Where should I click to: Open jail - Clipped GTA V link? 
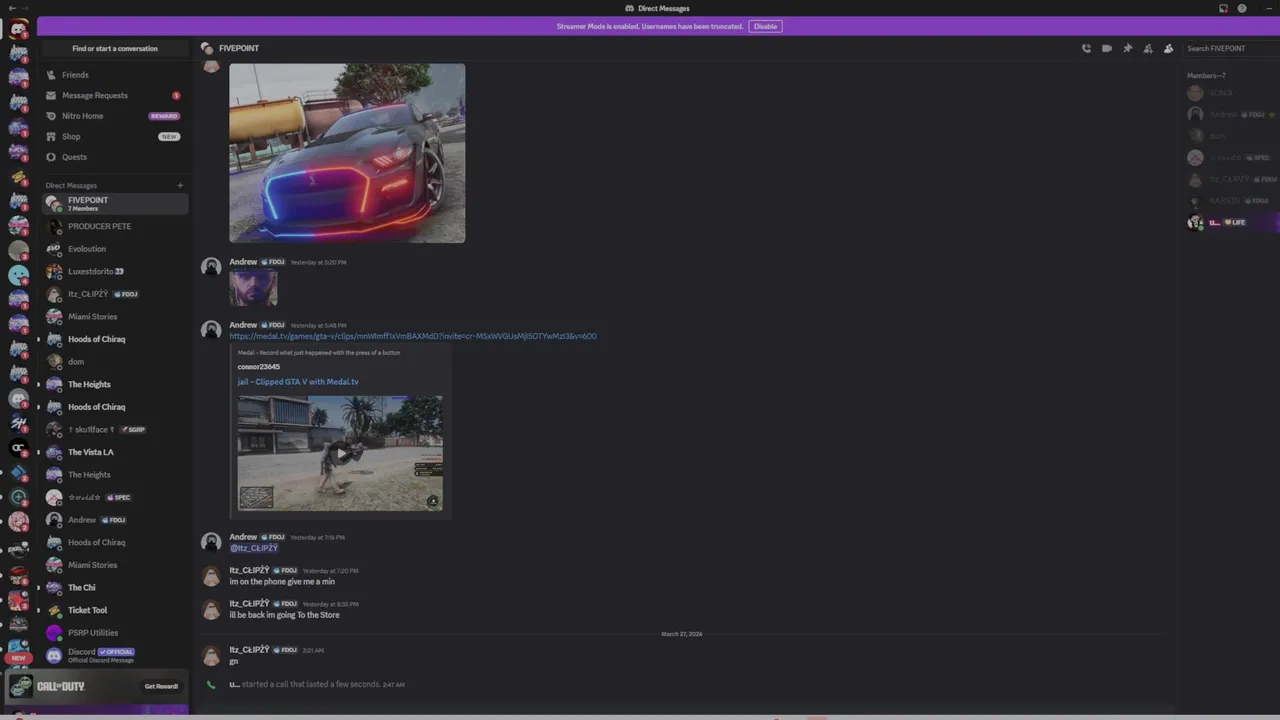pos(298,382)
